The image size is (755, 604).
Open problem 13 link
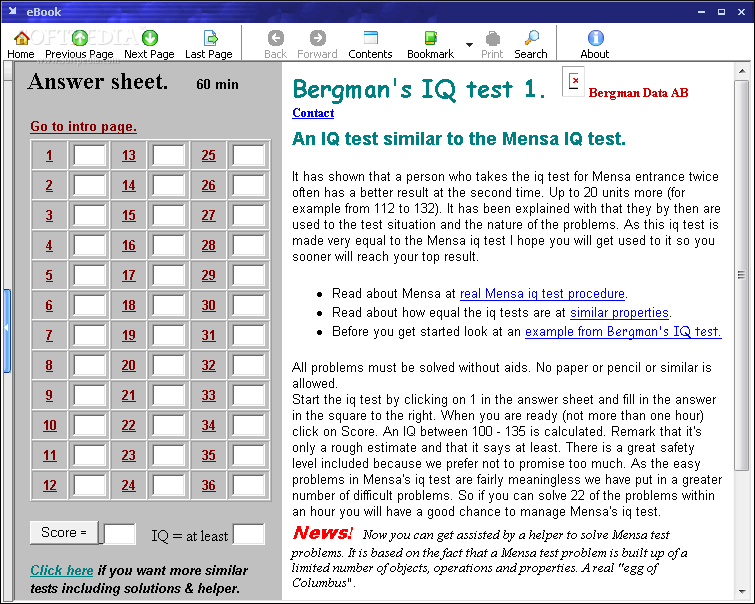point(129,156)
